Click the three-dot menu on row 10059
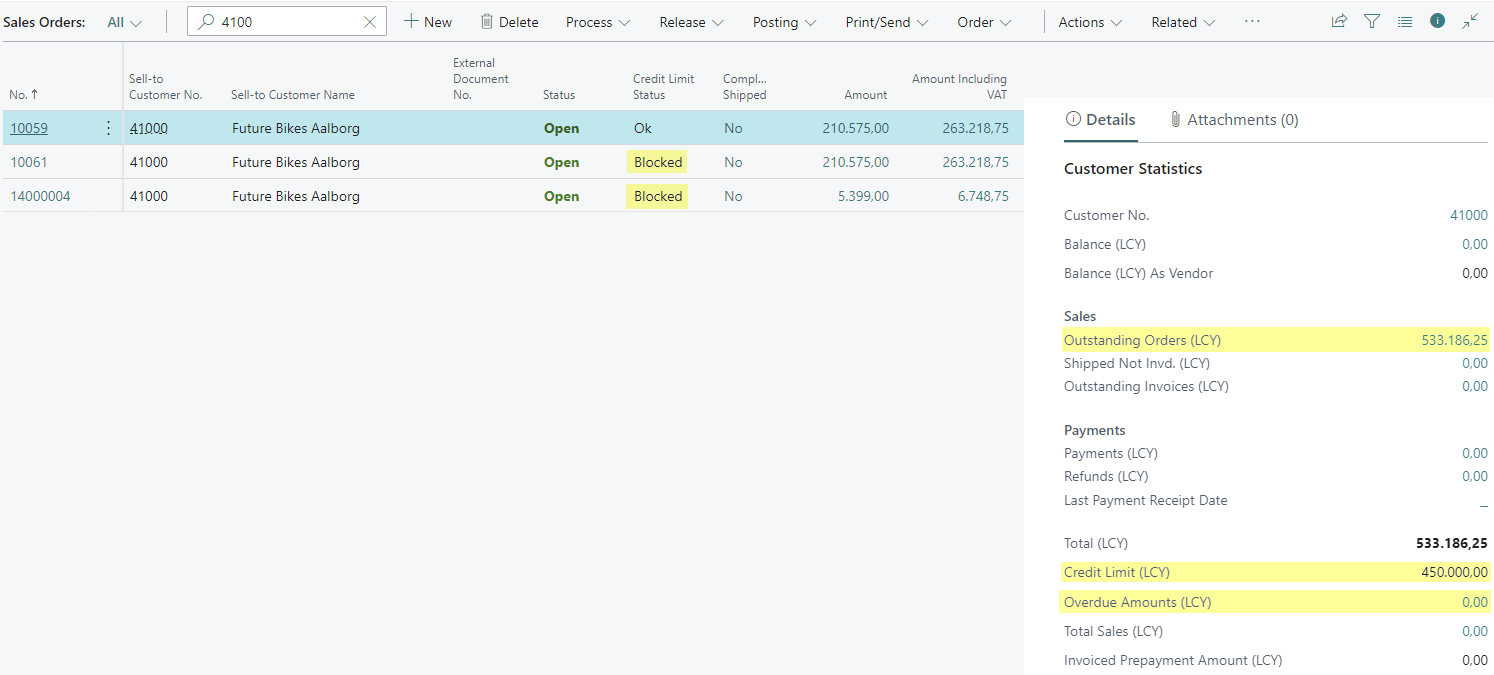1494x675 pixels. (x=108, y=128)
